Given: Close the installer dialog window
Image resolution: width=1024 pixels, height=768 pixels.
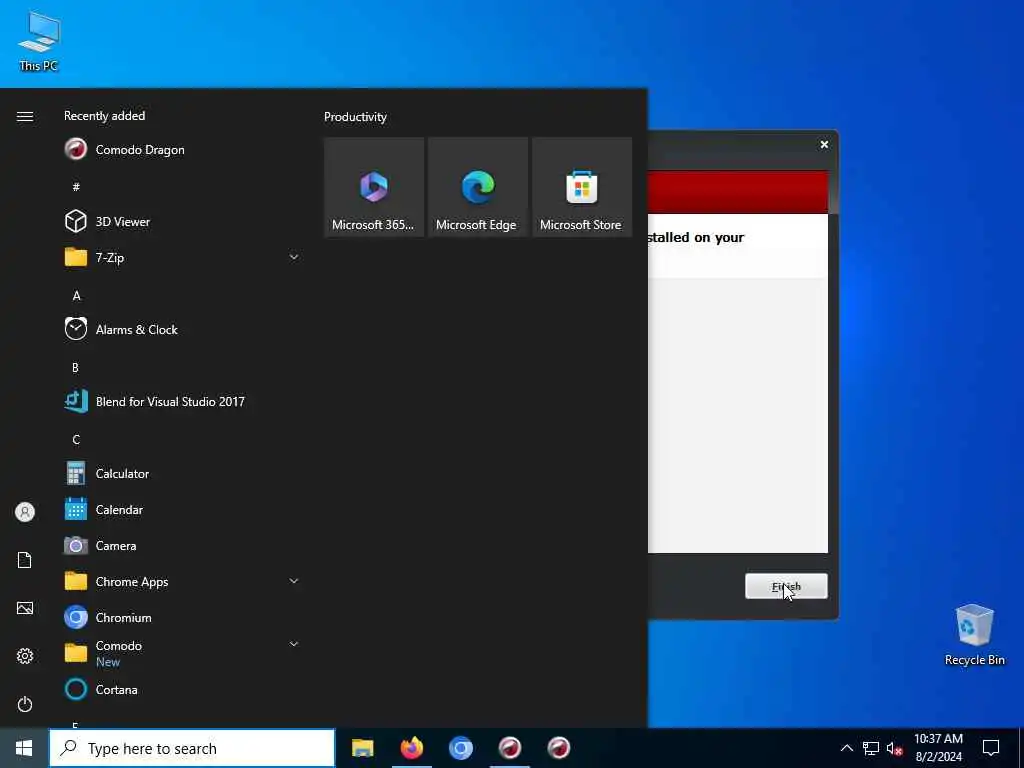Looking at the screenshot, I should coord(824,144).
